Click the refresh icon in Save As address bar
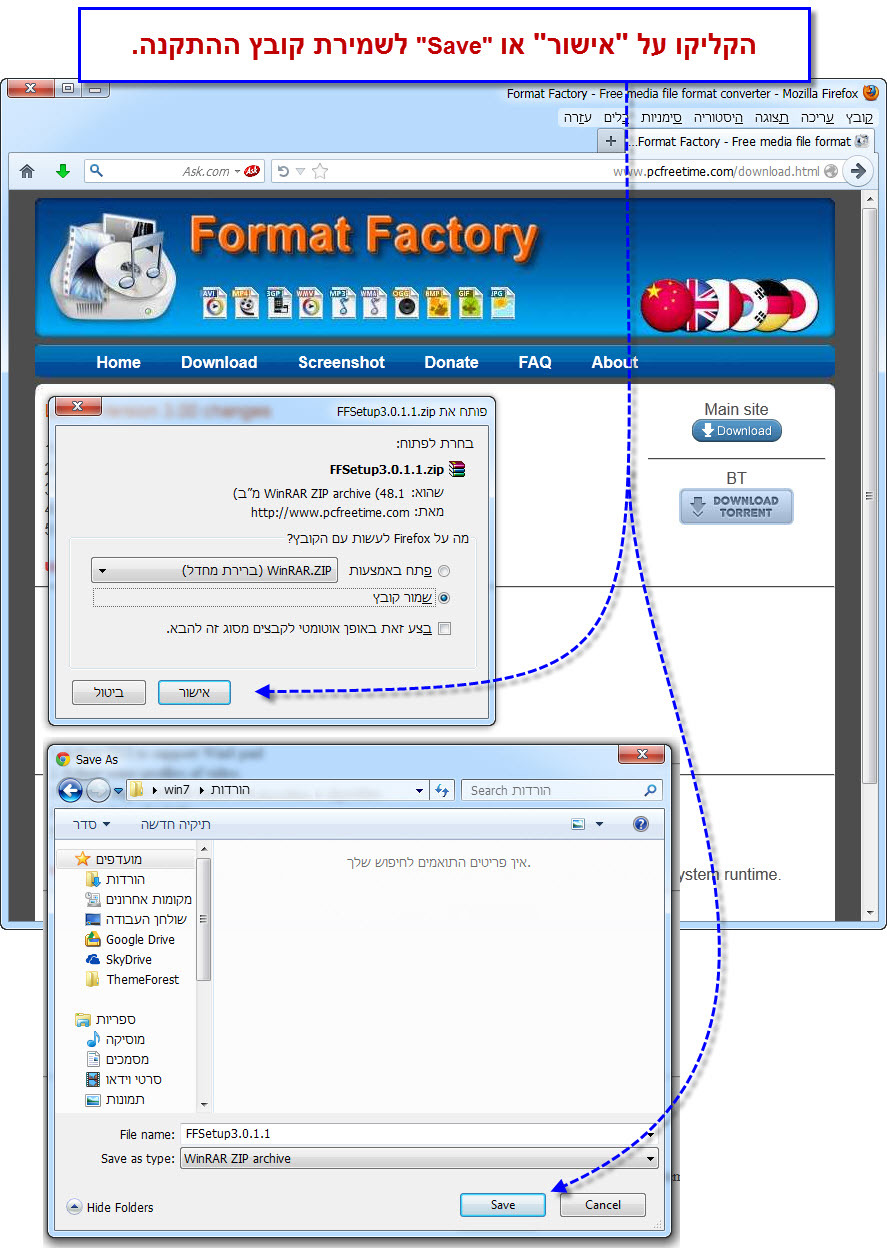 pyautogui.click(x=444, y=790)
